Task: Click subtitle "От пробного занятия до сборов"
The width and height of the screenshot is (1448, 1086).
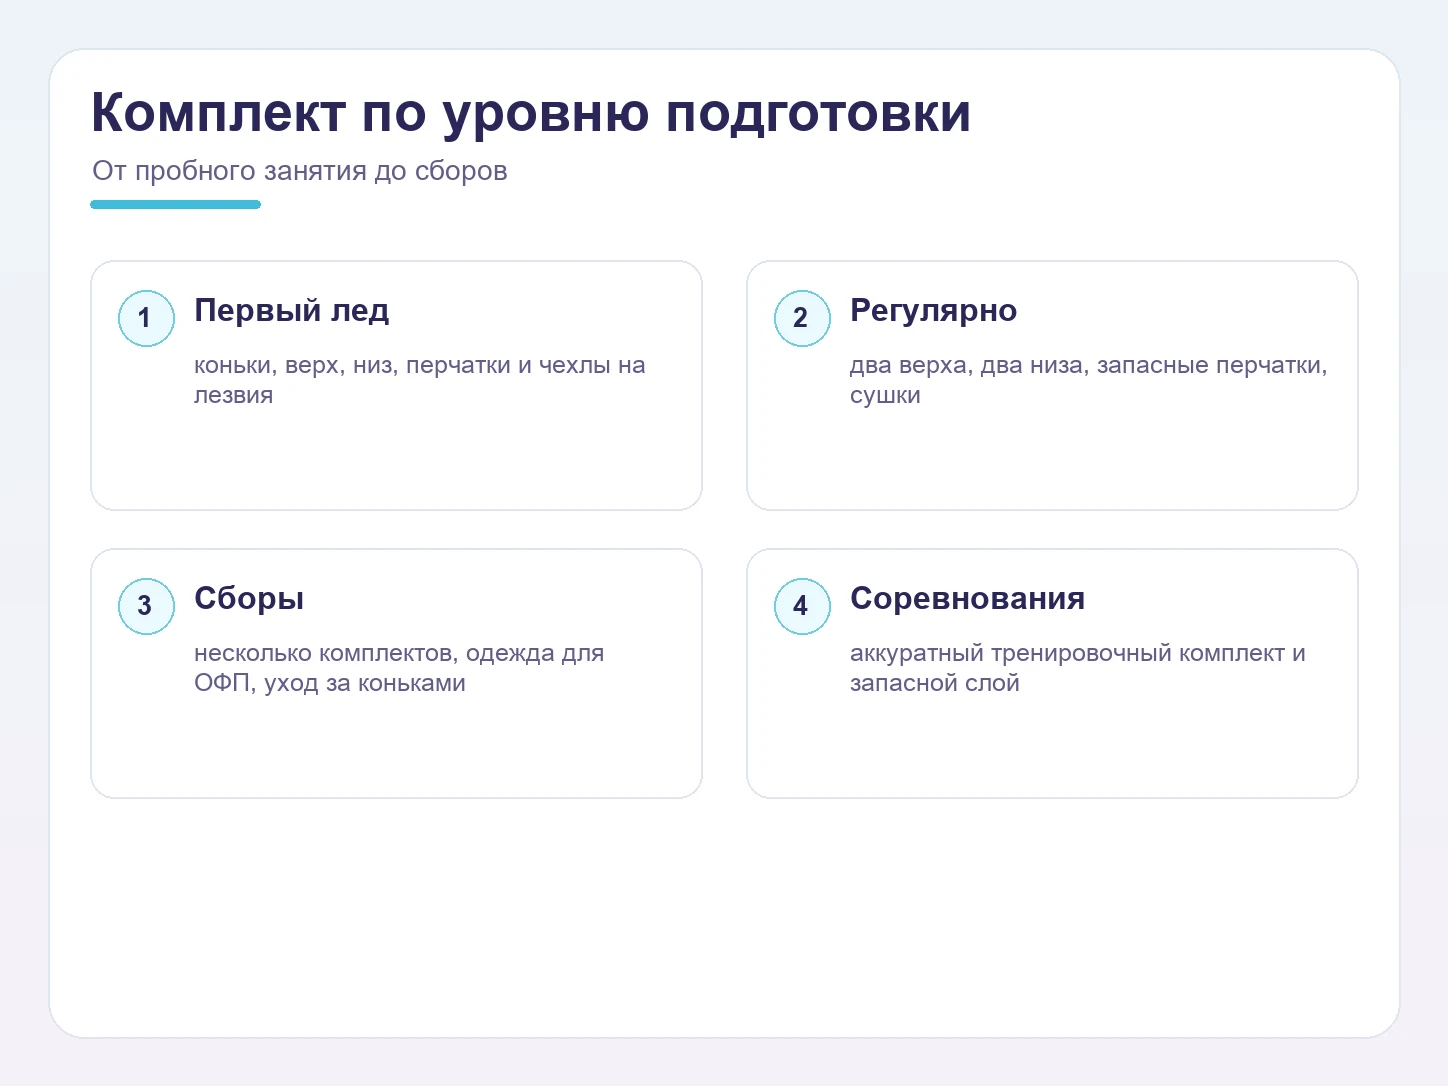Action: click(x=300, y=171)
